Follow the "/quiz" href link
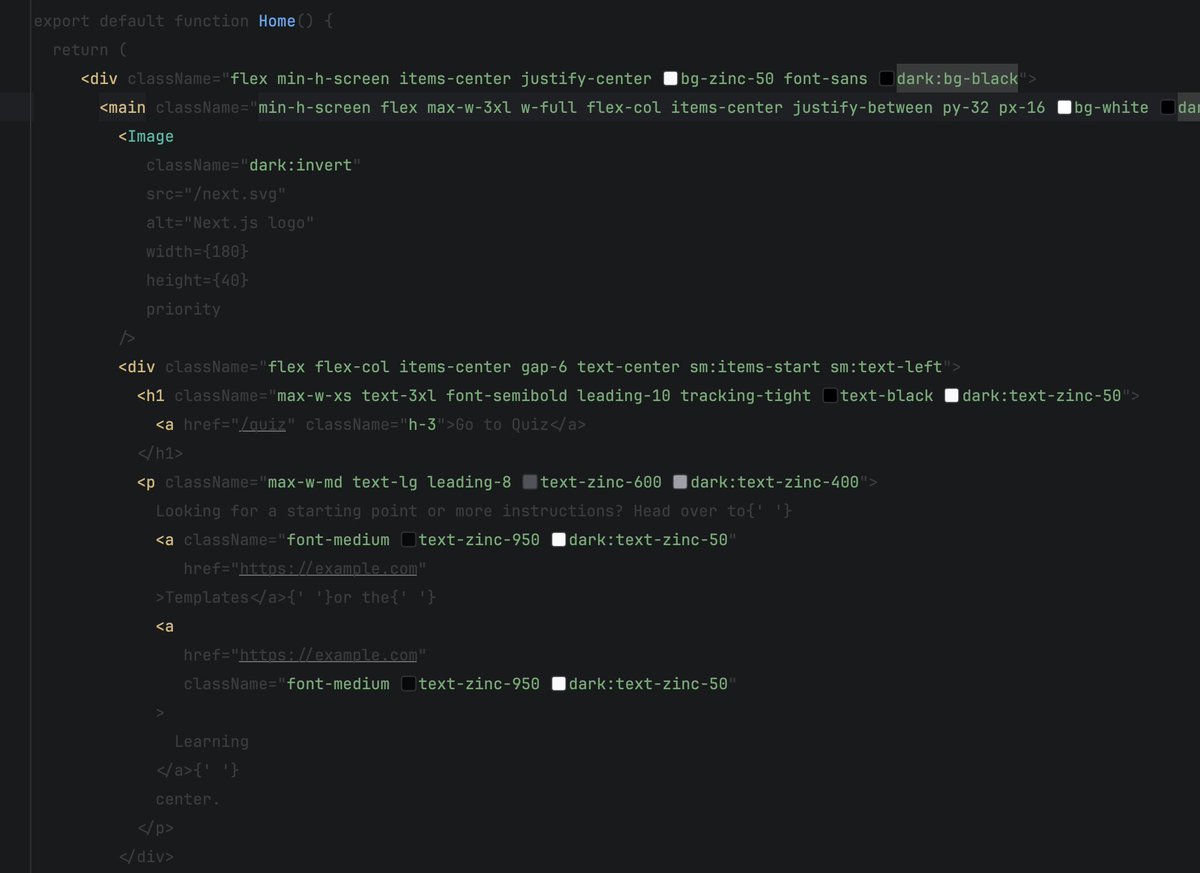 (x=264, y=425)
